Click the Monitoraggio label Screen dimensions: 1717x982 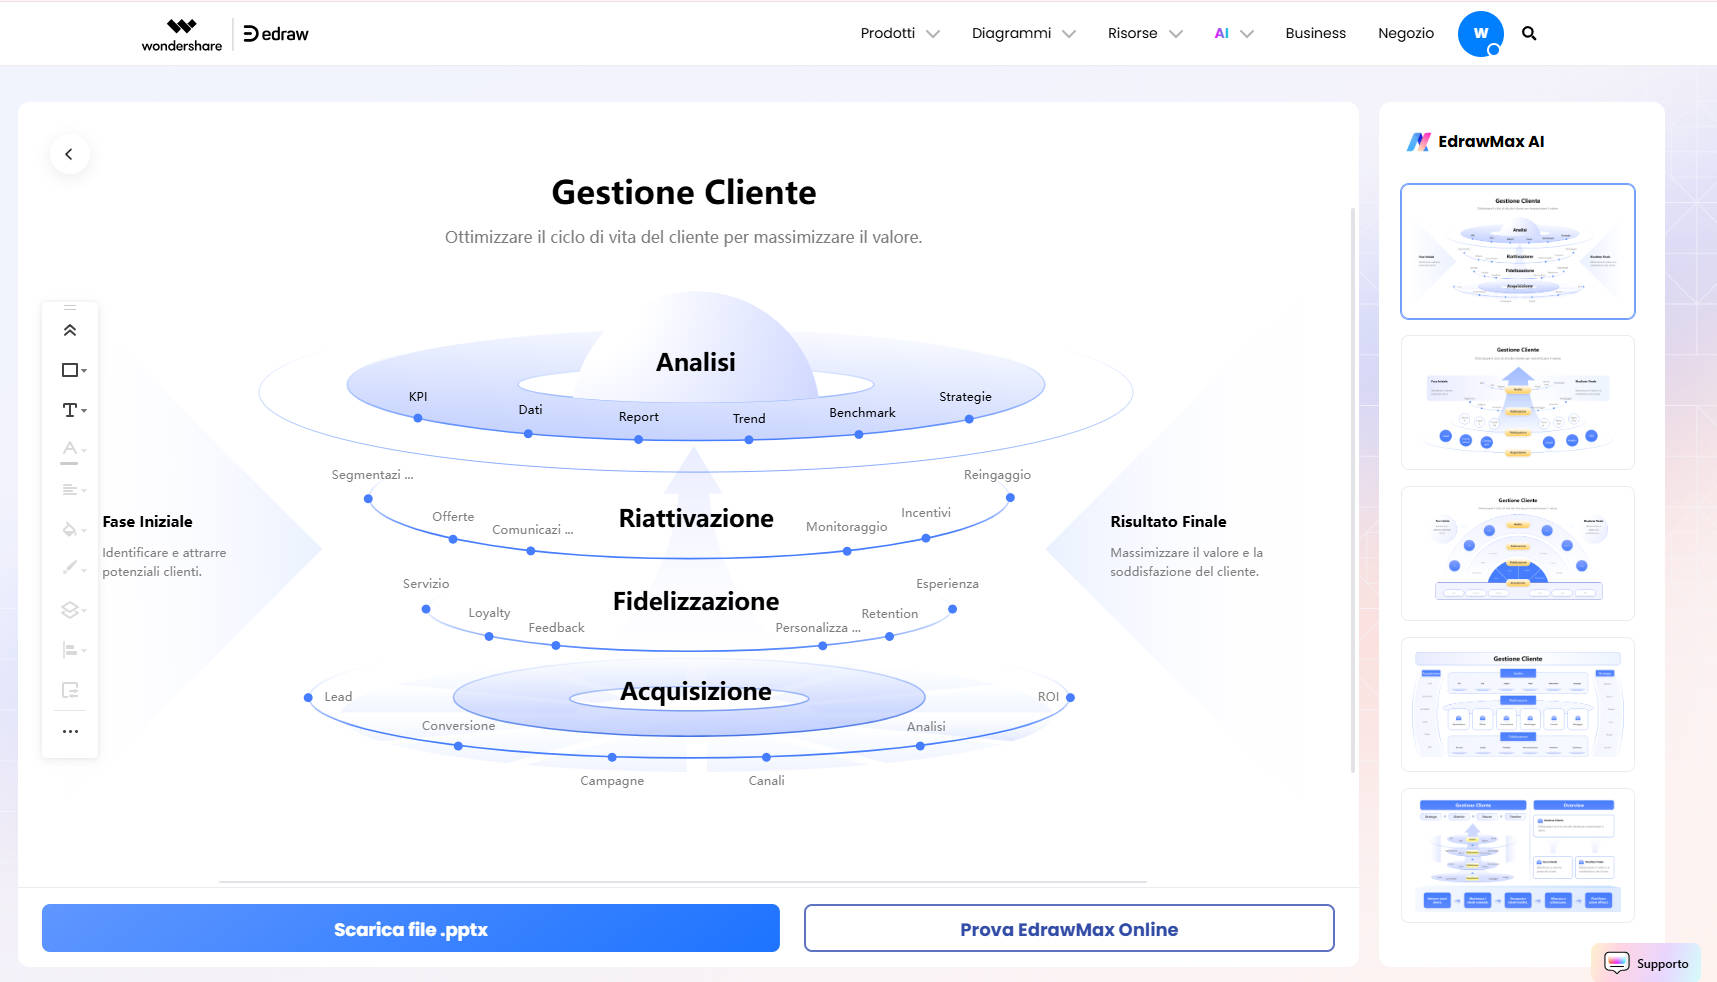click(x=846, y=527)
